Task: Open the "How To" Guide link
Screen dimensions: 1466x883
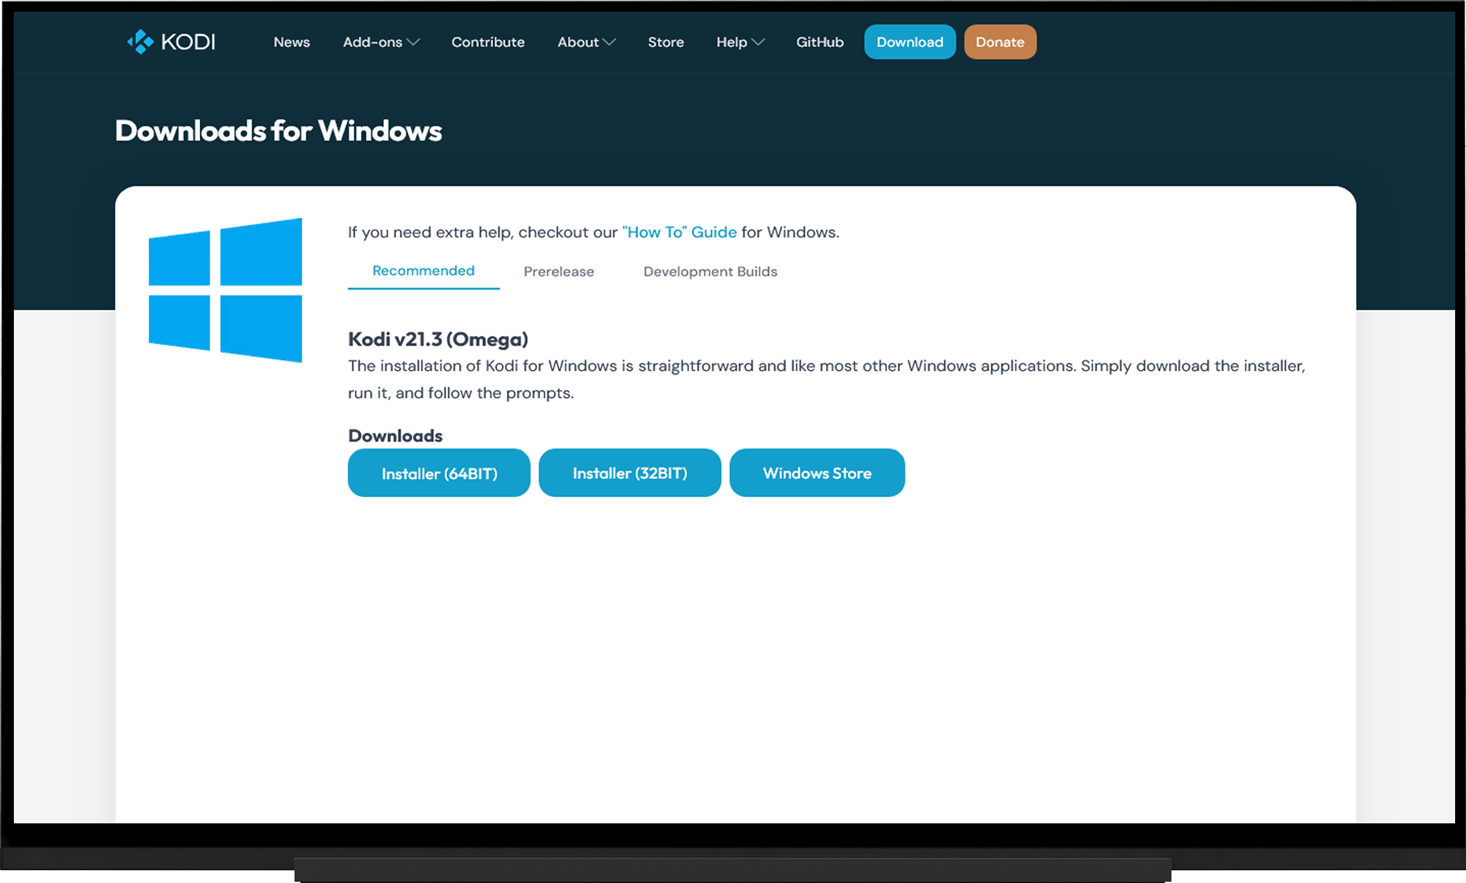Action: 680,232
